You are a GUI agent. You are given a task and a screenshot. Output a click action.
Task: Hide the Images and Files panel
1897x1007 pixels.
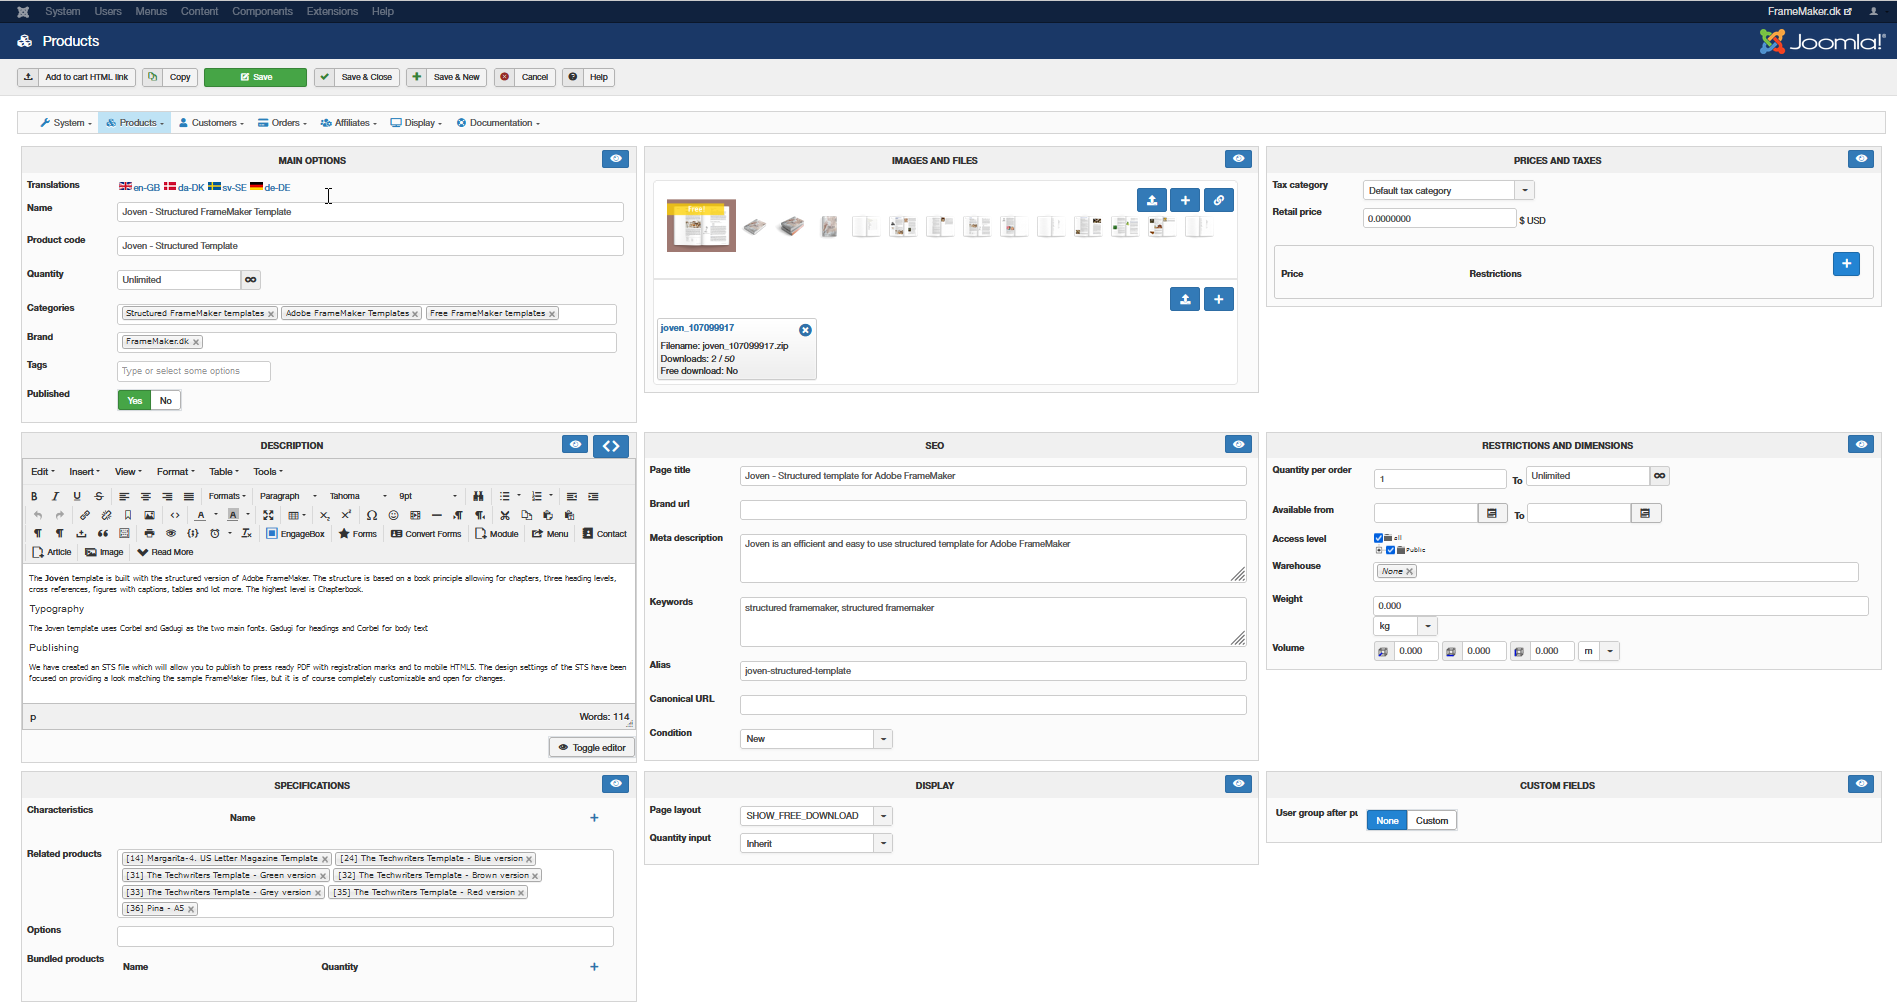tap(1239, 159)
